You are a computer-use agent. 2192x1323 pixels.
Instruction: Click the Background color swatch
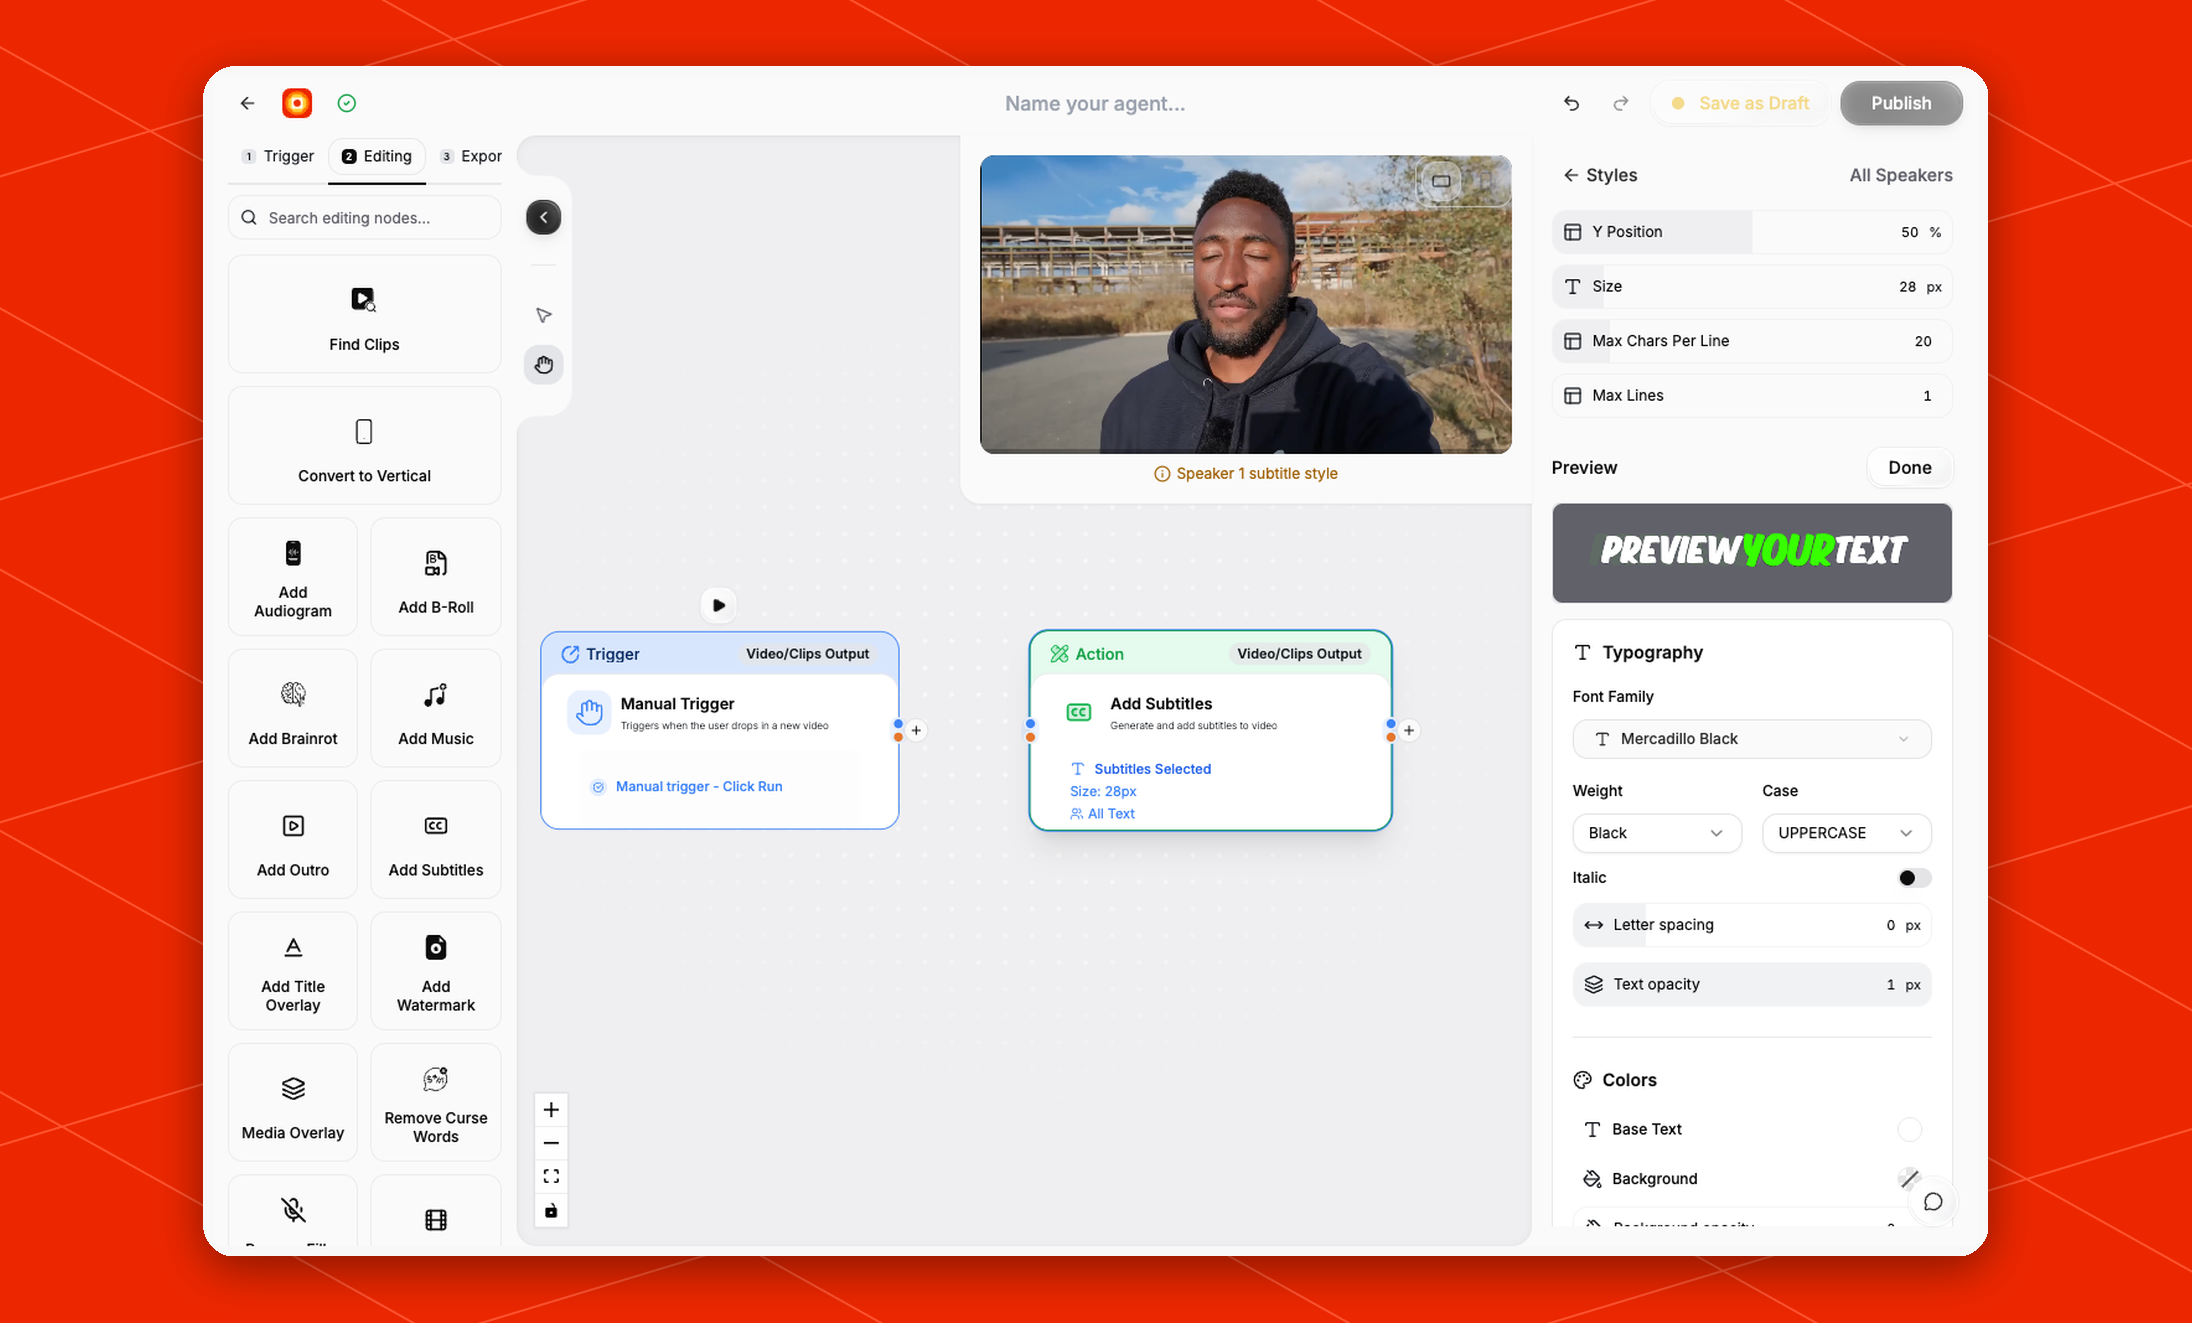(1909, 1178)
